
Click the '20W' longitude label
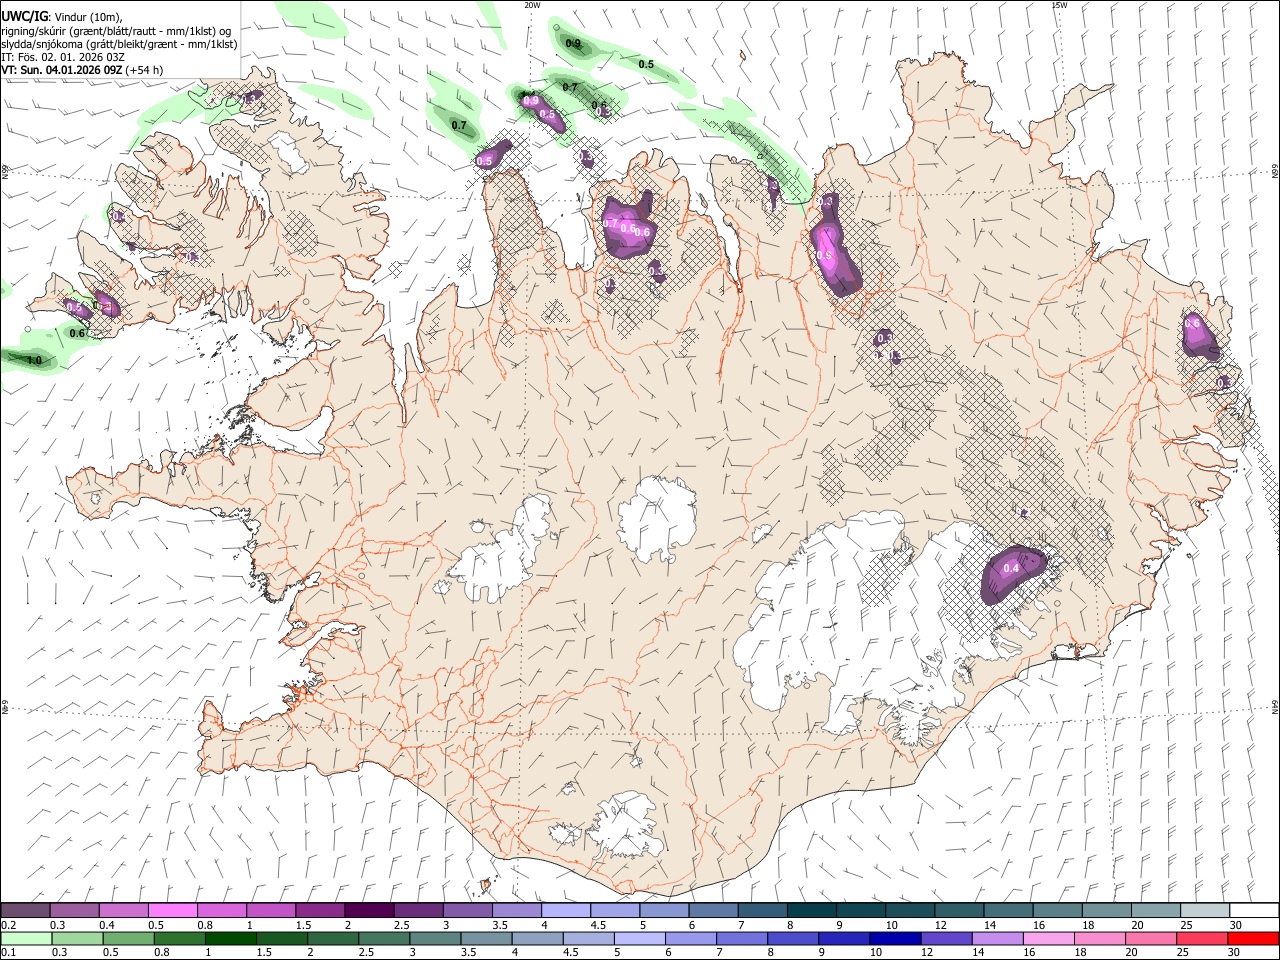tap(533, 5)
